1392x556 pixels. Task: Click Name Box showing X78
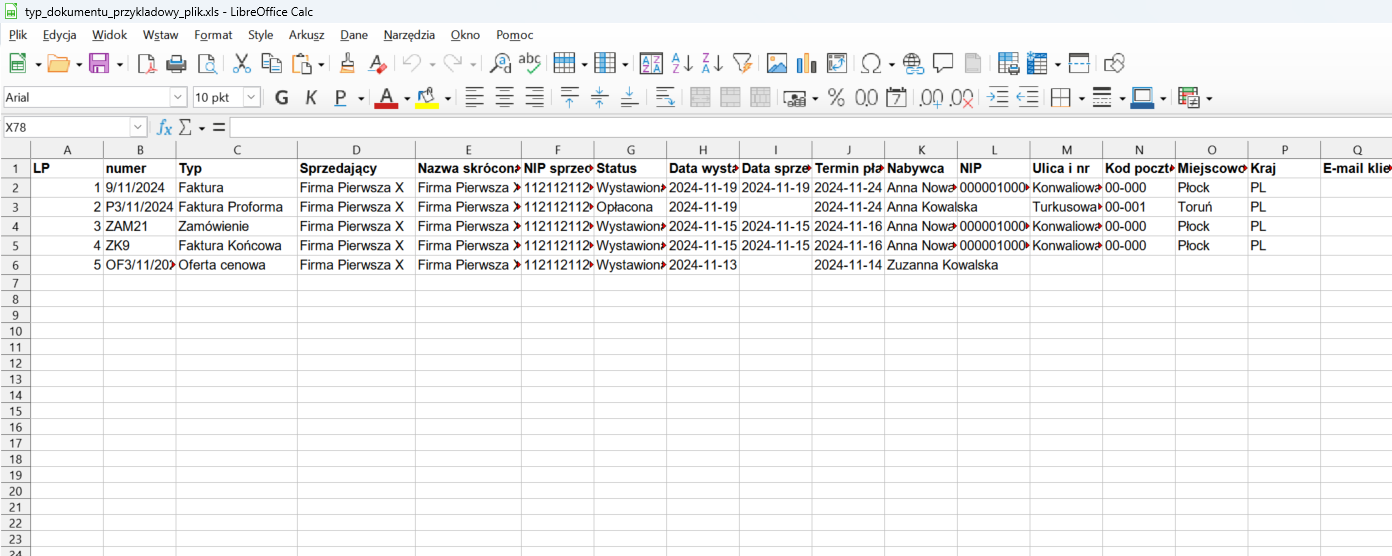66,128
